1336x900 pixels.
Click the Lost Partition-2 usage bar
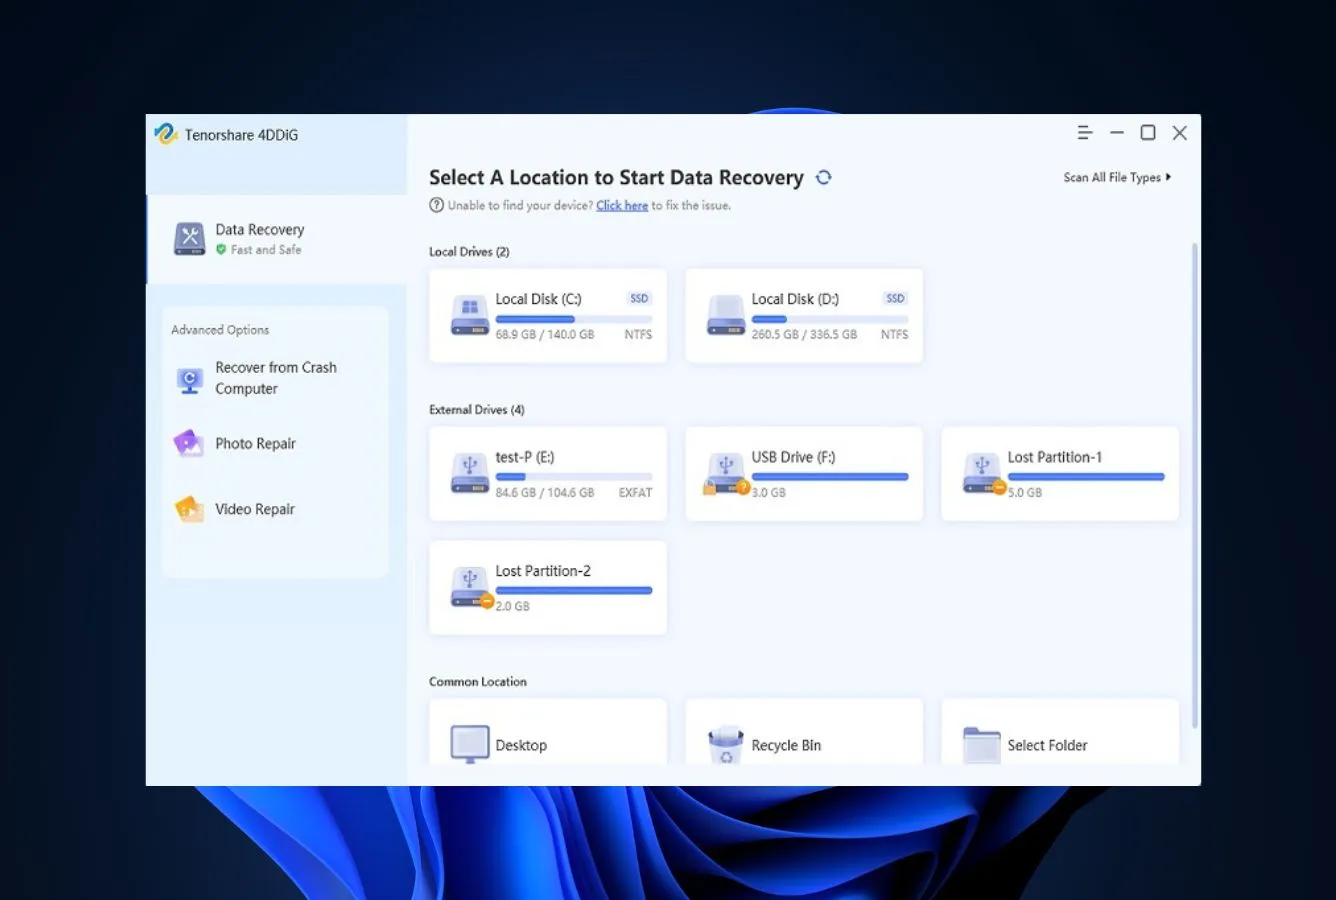click(574, 591)
